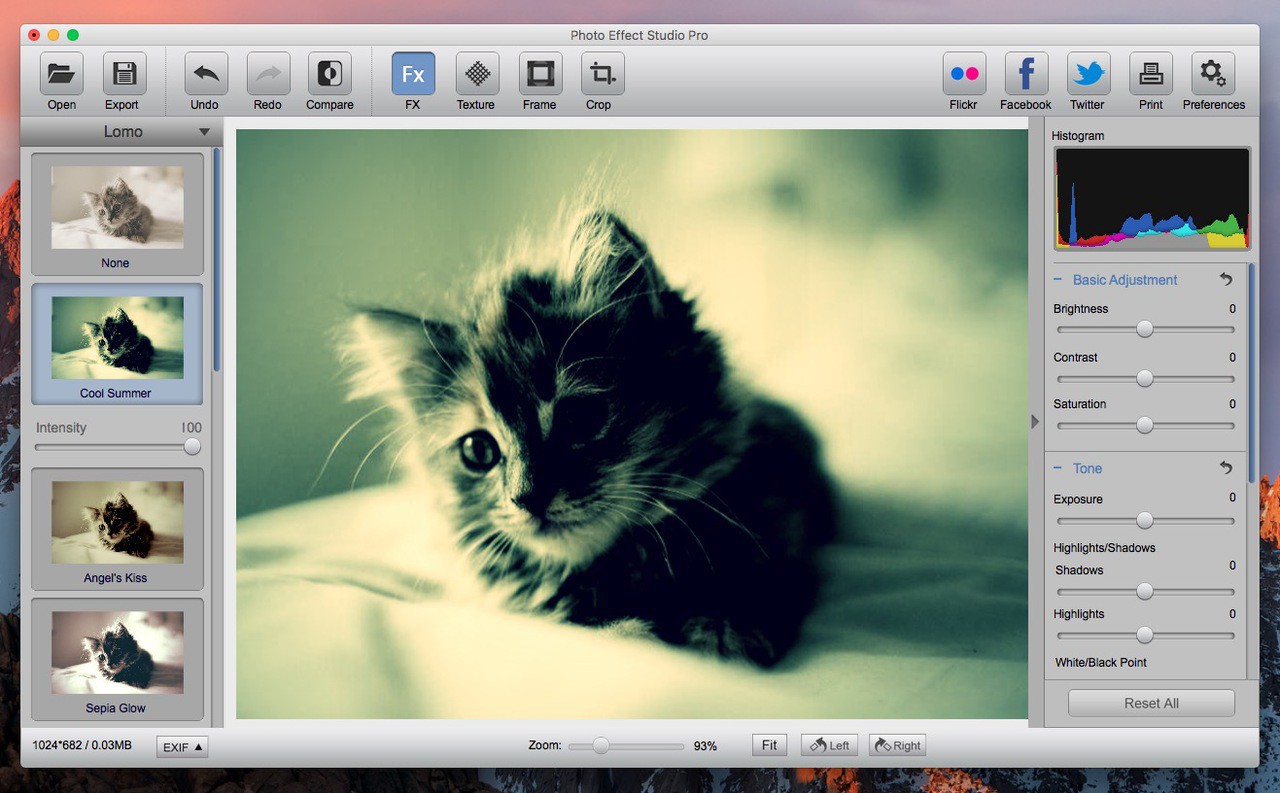Collapse the Basic Adjustment section
The image size is (1280, 793).
[1058, 280]
